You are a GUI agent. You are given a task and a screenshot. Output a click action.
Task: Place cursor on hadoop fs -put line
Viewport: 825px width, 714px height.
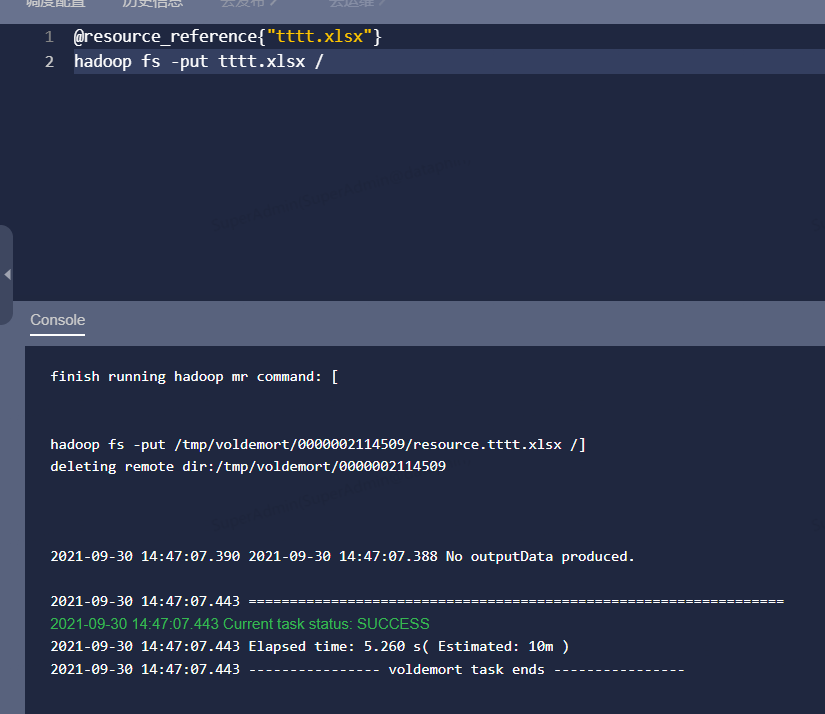click(x=198, y=62)
